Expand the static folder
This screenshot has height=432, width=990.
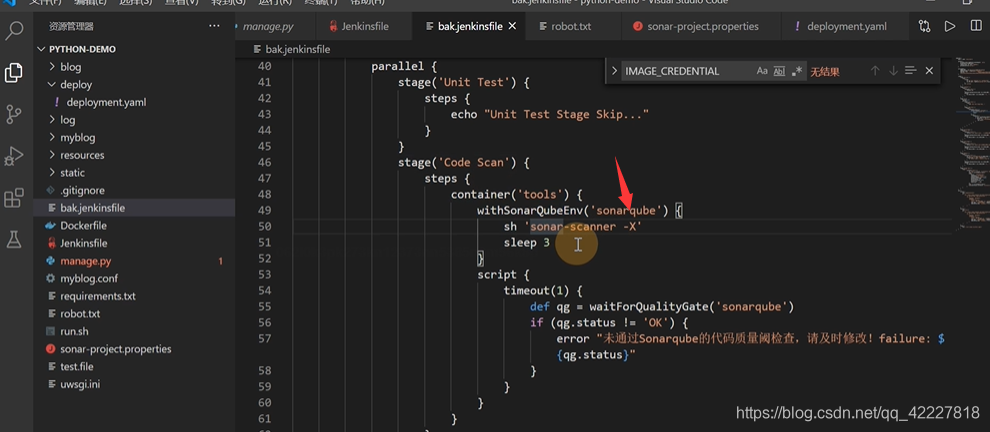pos(134,172)
